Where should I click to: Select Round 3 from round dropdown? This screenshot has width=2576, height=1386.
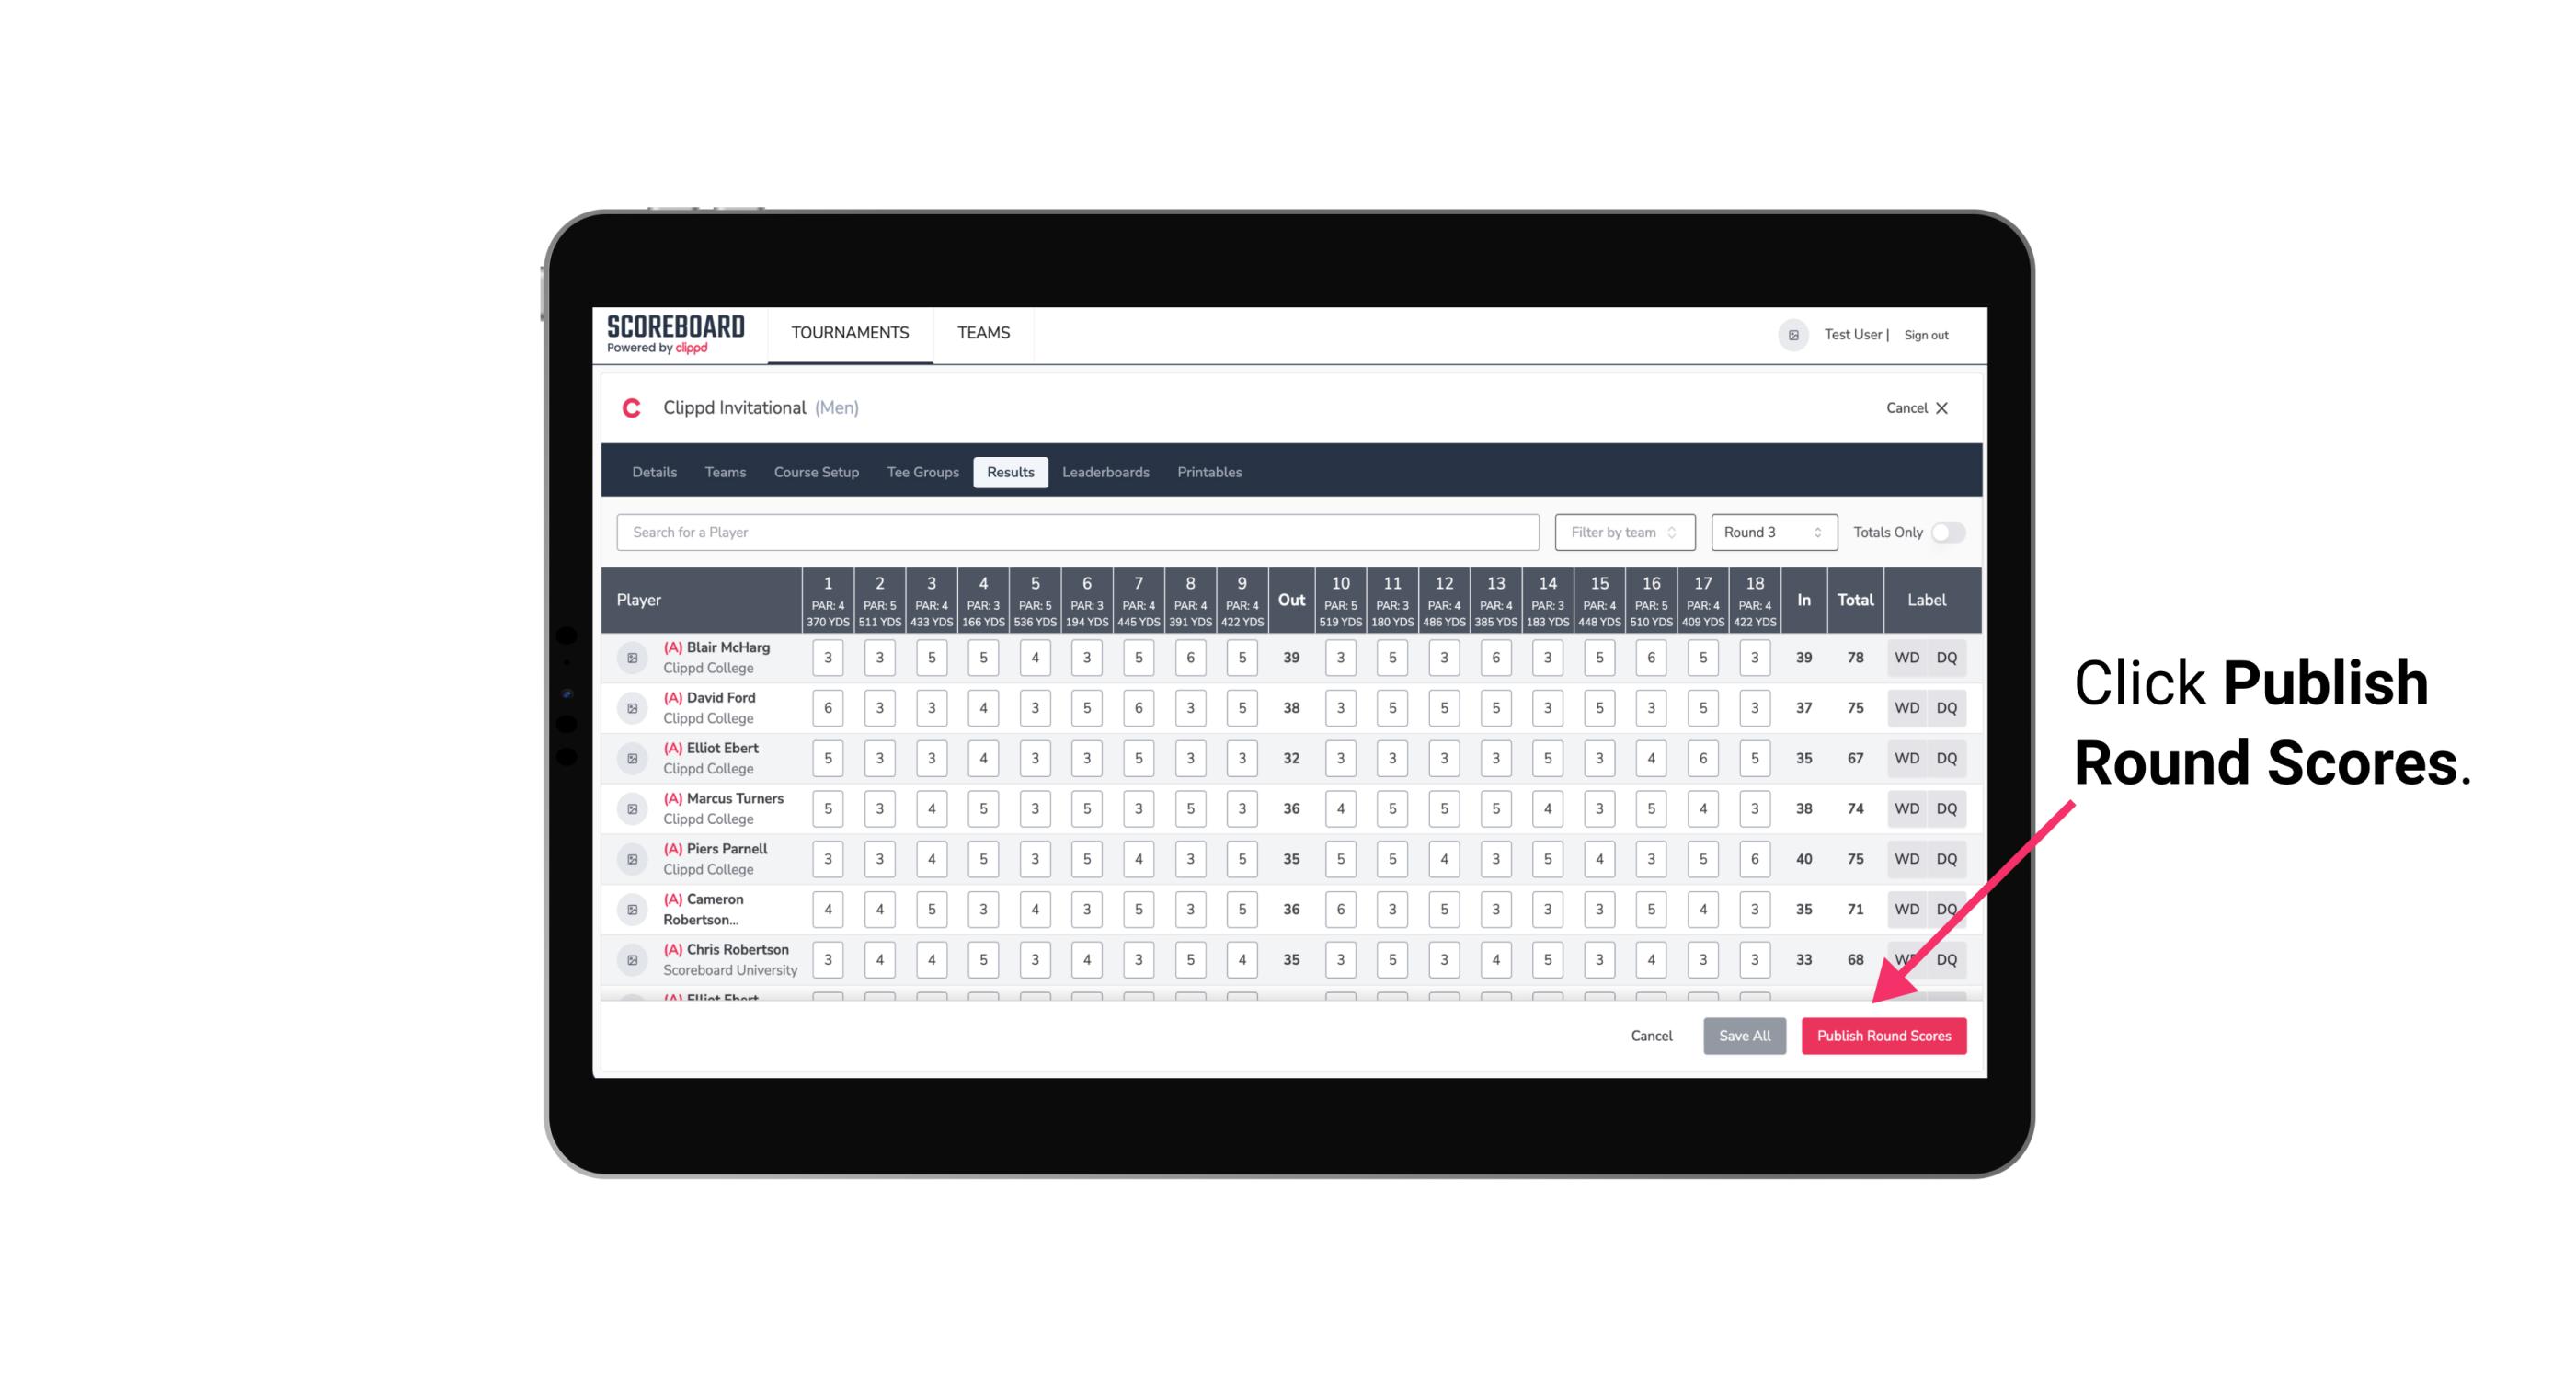pos(1772,531)
